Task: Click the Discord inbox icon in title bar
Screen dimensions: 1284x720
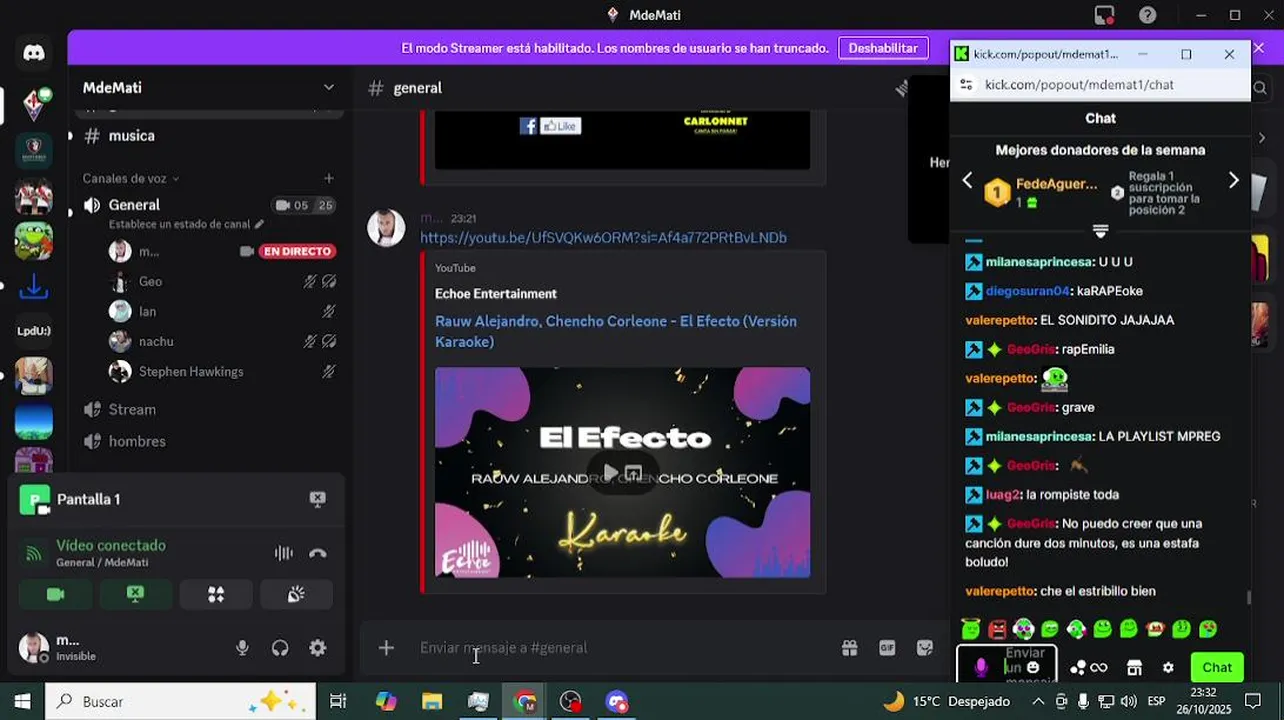Action: click(x=1104, y=15)
